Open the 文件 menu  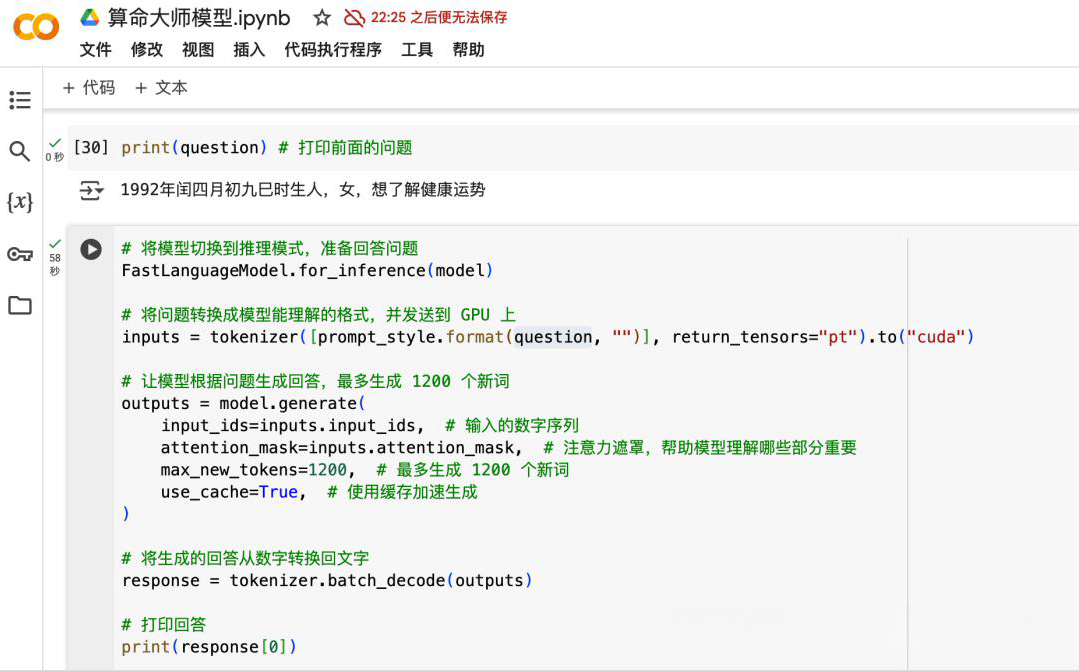coord(96,50)
